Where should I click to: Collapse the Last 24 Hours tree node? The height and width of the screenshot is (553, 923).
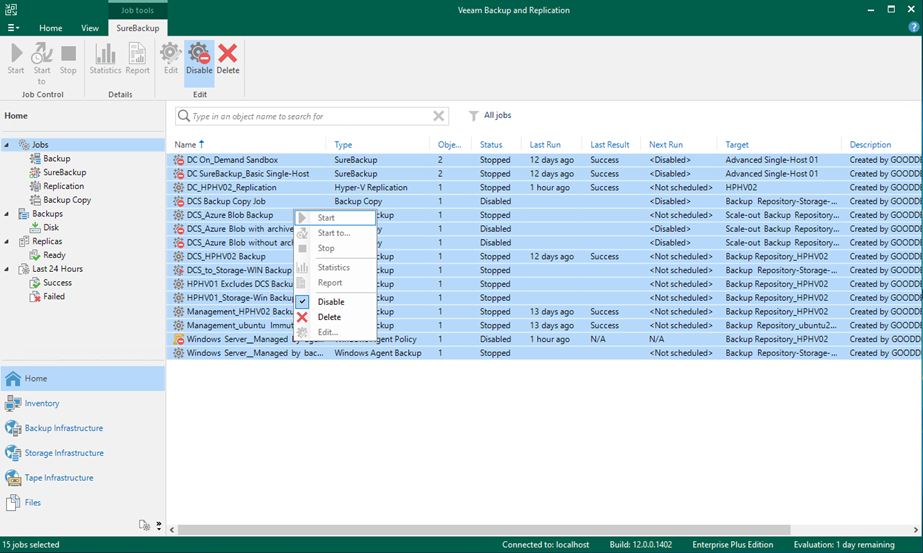point(7,269)
